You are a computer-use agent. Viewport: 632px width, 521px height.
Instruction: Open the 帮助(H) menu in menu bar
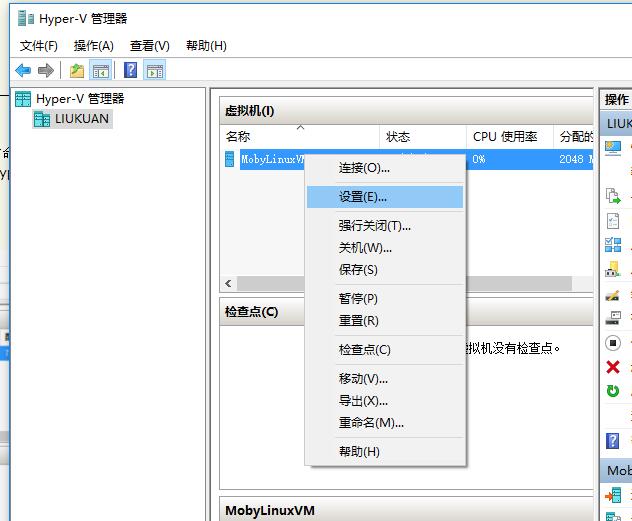pyautogui.click(x=206, y=46)
